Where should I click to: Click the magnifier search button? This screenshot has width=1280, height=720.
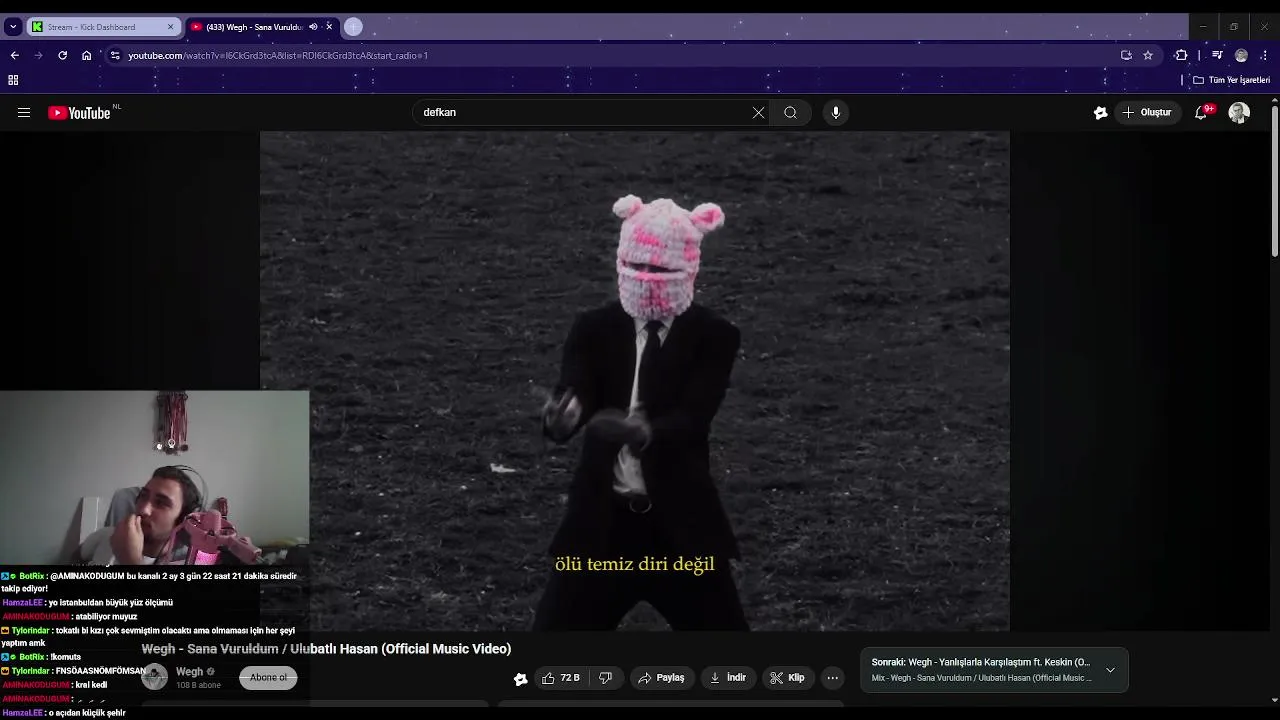point(790,113)
